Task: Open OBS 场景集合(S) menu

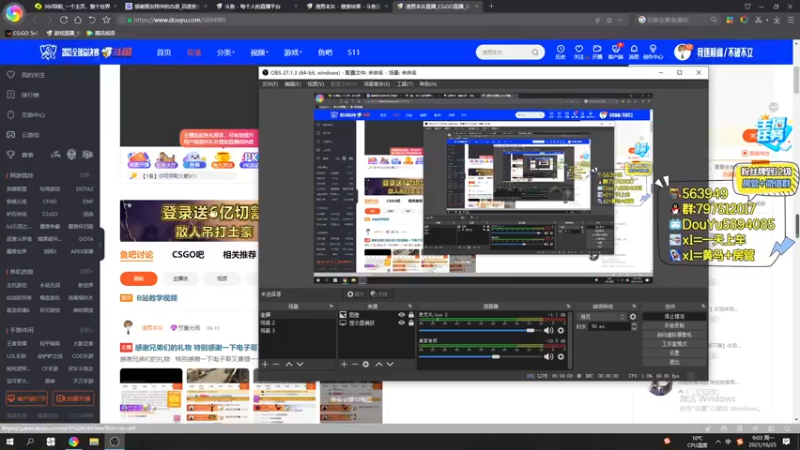Action: click(377, 84)
